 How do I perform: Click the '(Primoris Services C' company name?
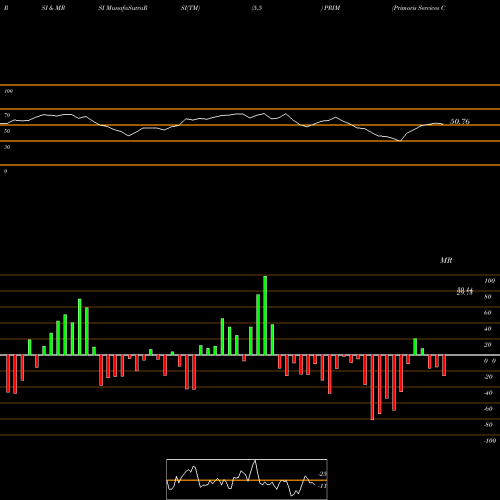pos(419,8)
